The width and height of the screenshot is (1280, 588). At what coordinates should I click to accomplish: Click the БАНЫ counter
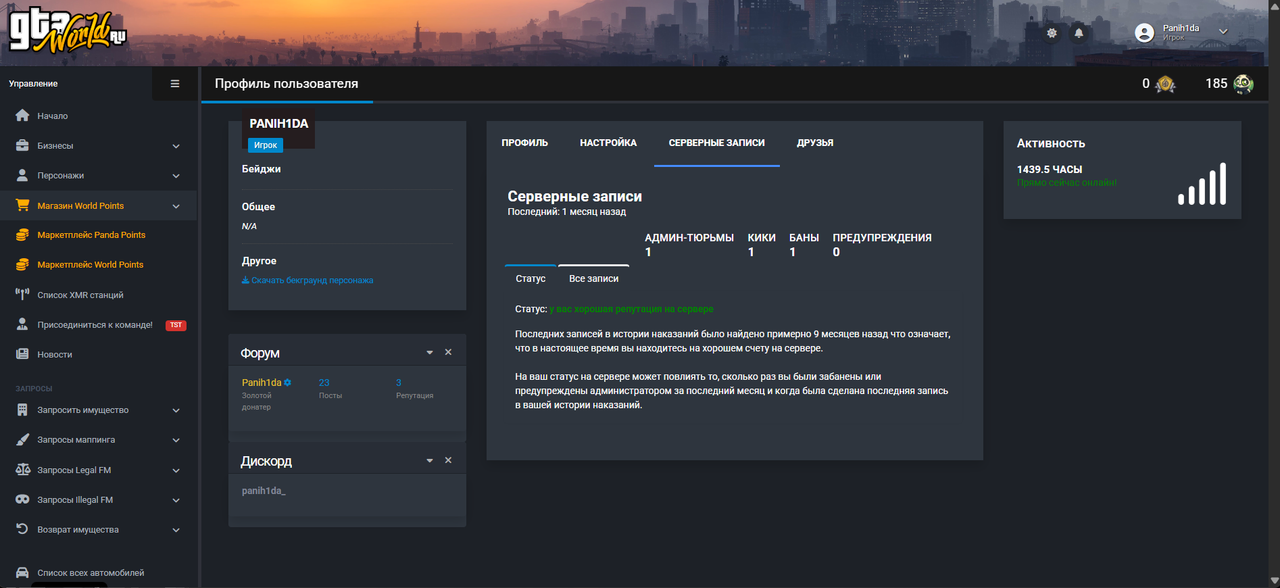804,245
